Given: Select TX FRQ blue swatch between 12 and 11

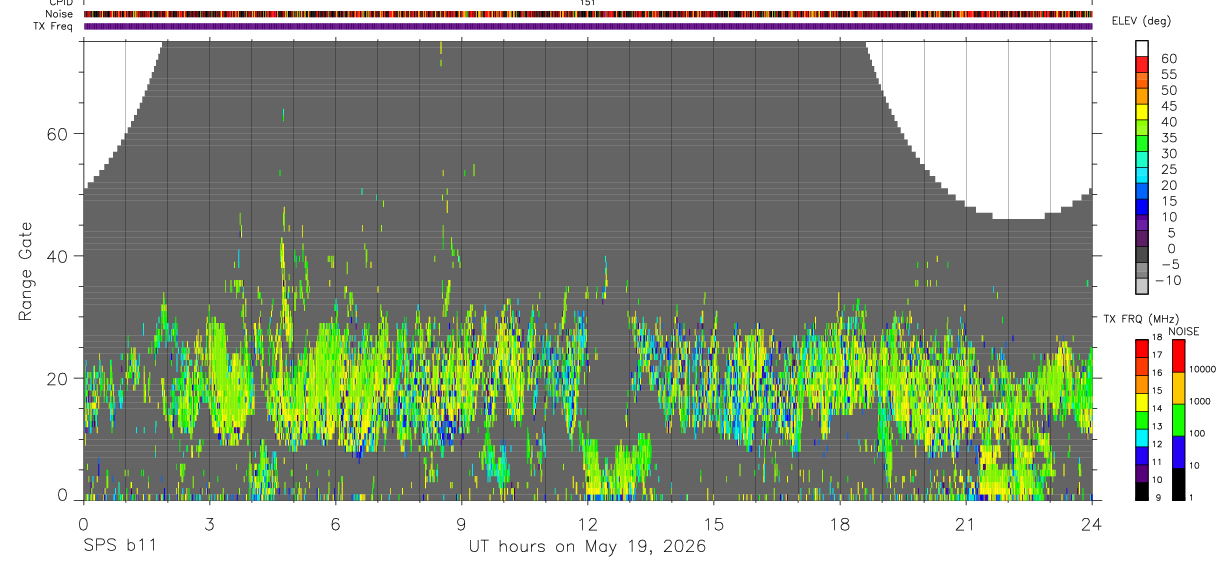Looking at the screenshot, I should (x=1142, y=455).
